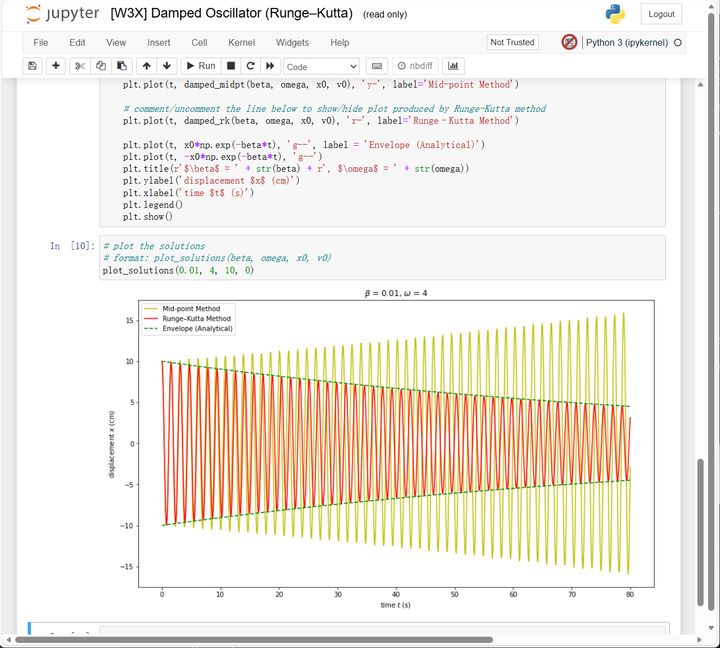Click the save notebook icon
The height and width of the screenshot is (648, 720).
32,66
